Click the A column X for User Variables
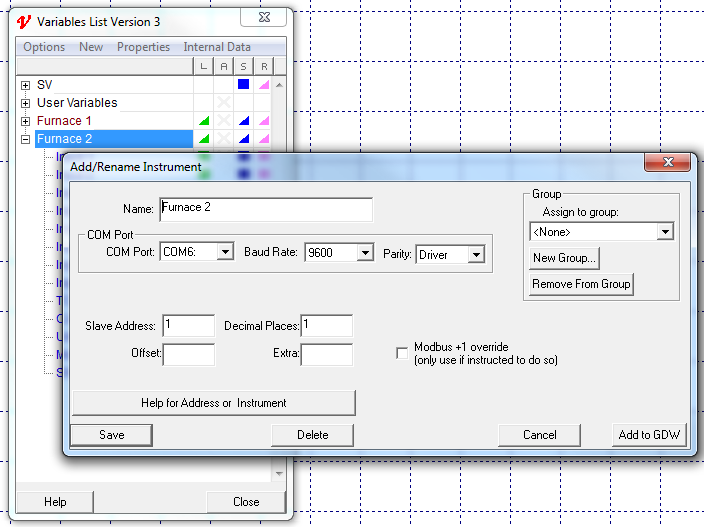The width and height of the screenshot is (704, 527). 224,103
